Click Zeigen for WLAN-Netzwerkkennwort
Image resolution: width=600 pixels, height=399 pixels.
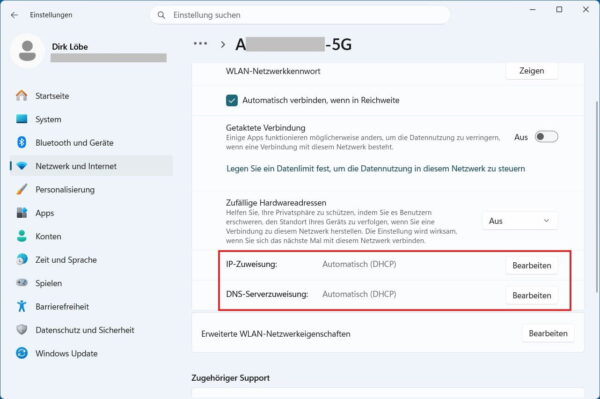pyautogui.click(x=532, y=71)
